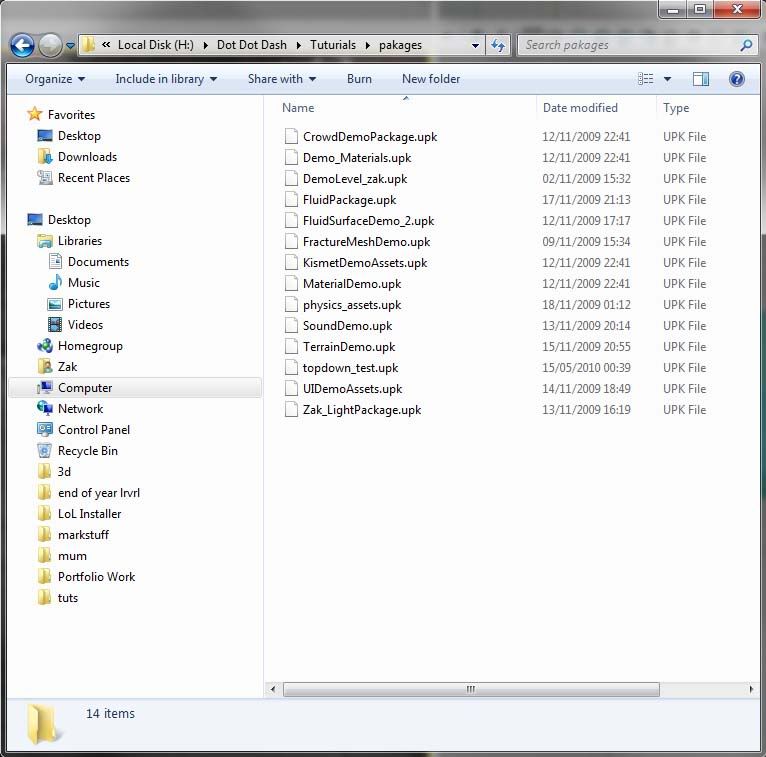This screenshot has width=766, height=757.
Task: Focus the Search pakages field
Action: tap(637, 45)
